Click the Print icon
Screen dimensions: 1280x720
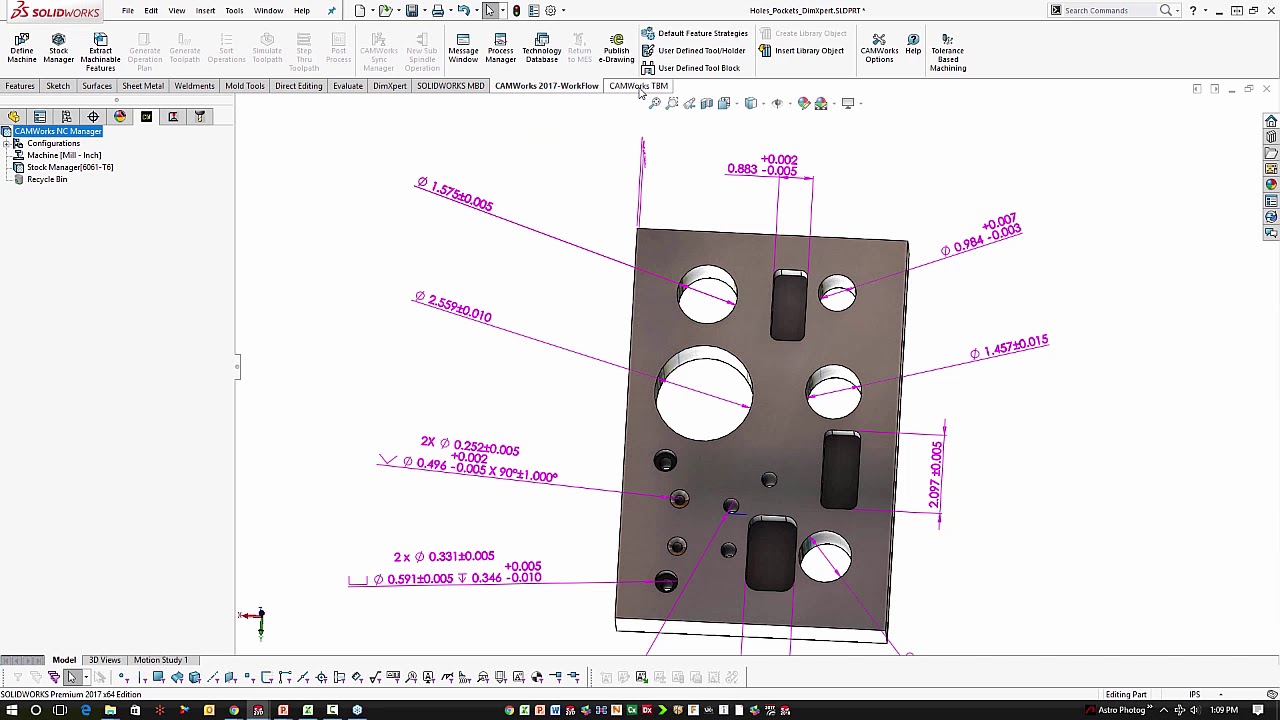[437, 10]
